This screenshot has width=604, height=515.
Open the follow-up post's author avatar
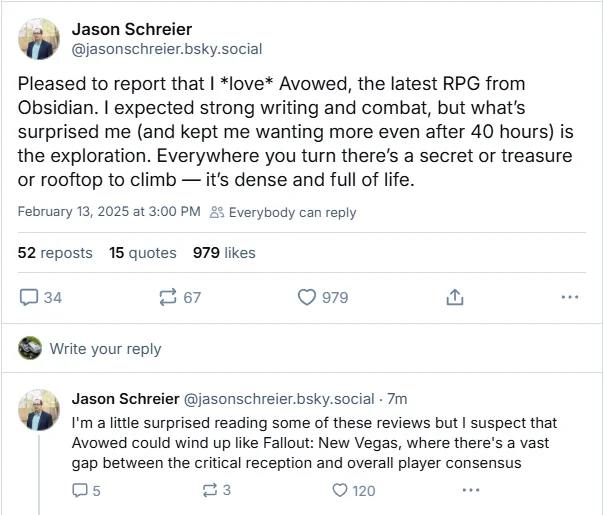tap(38, 409)
